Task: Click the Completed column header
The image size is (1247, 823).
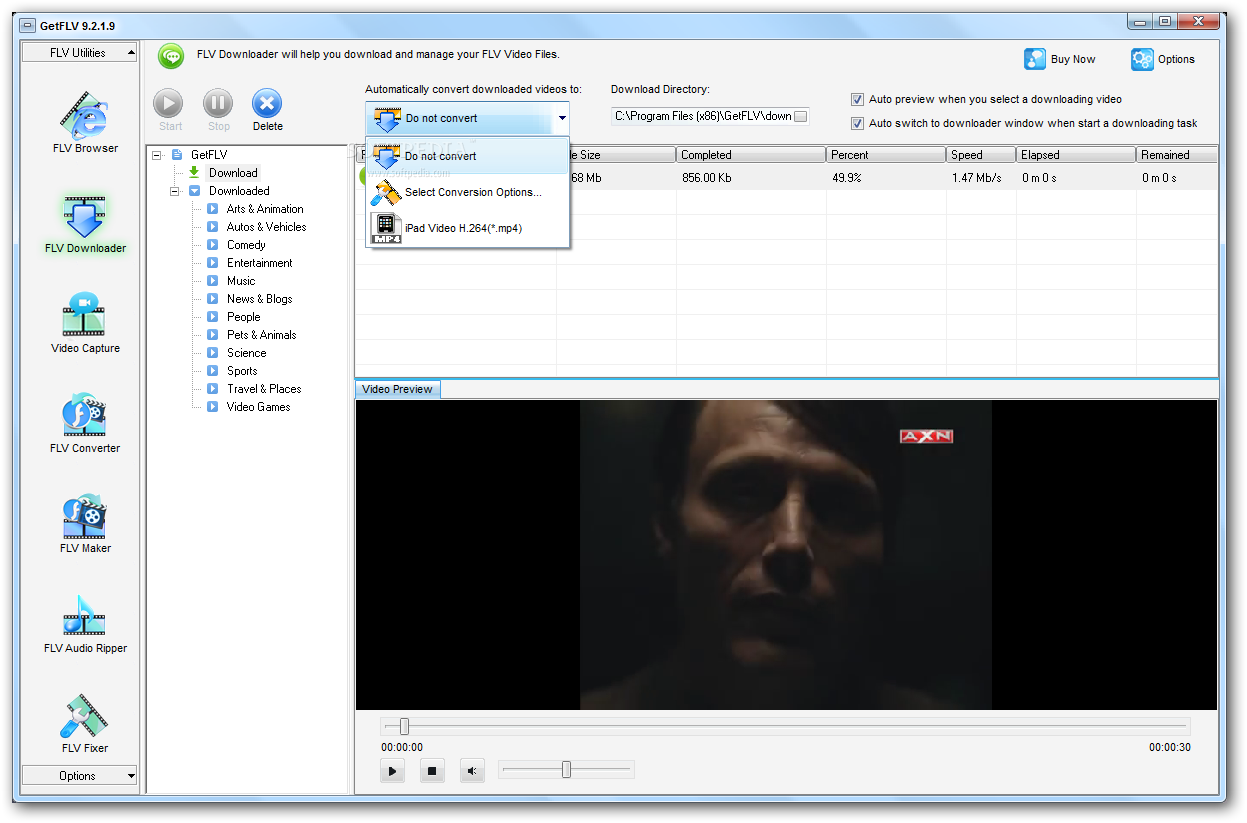Action: 751,155
